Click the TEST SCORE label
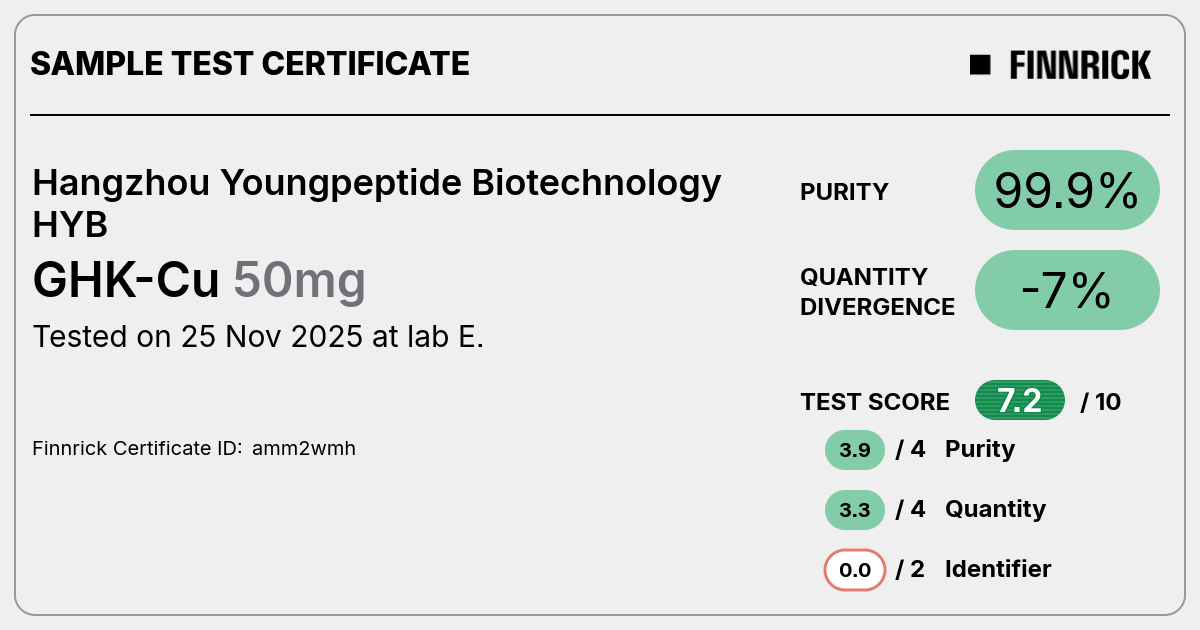Screen dimensions: 1200x630 click(x=875, y=402)
